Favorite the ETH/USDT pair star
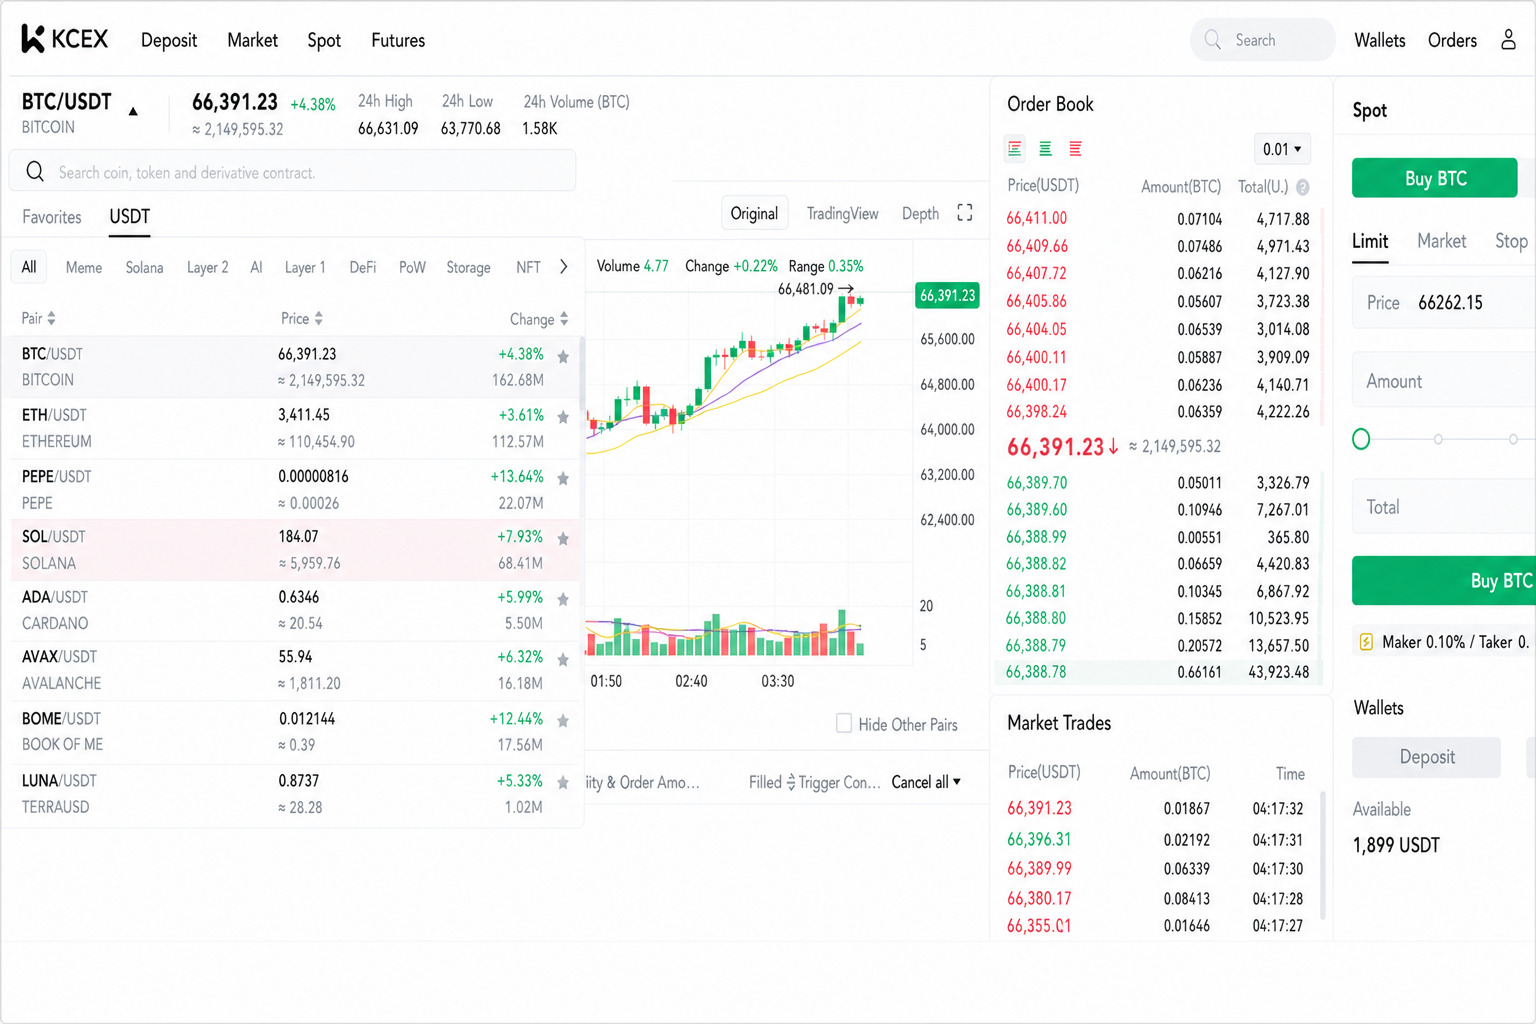 pyautogui.click(x=563, y=417)
